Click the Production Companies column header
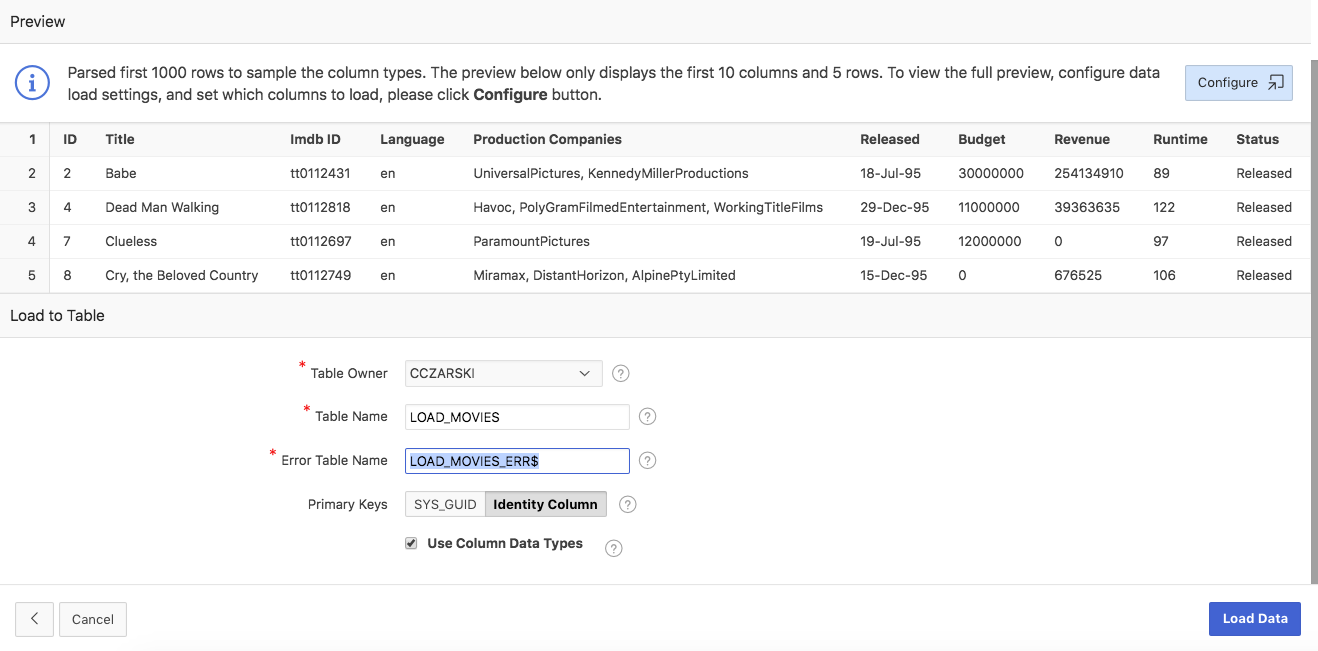The width and height of the screenshot is (1318, 651). pyautogui.click(x=547, y=139)
